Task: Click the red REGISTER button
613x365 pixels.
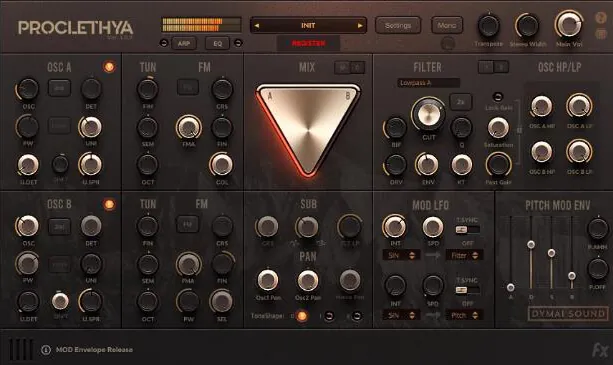Action: 308,43
